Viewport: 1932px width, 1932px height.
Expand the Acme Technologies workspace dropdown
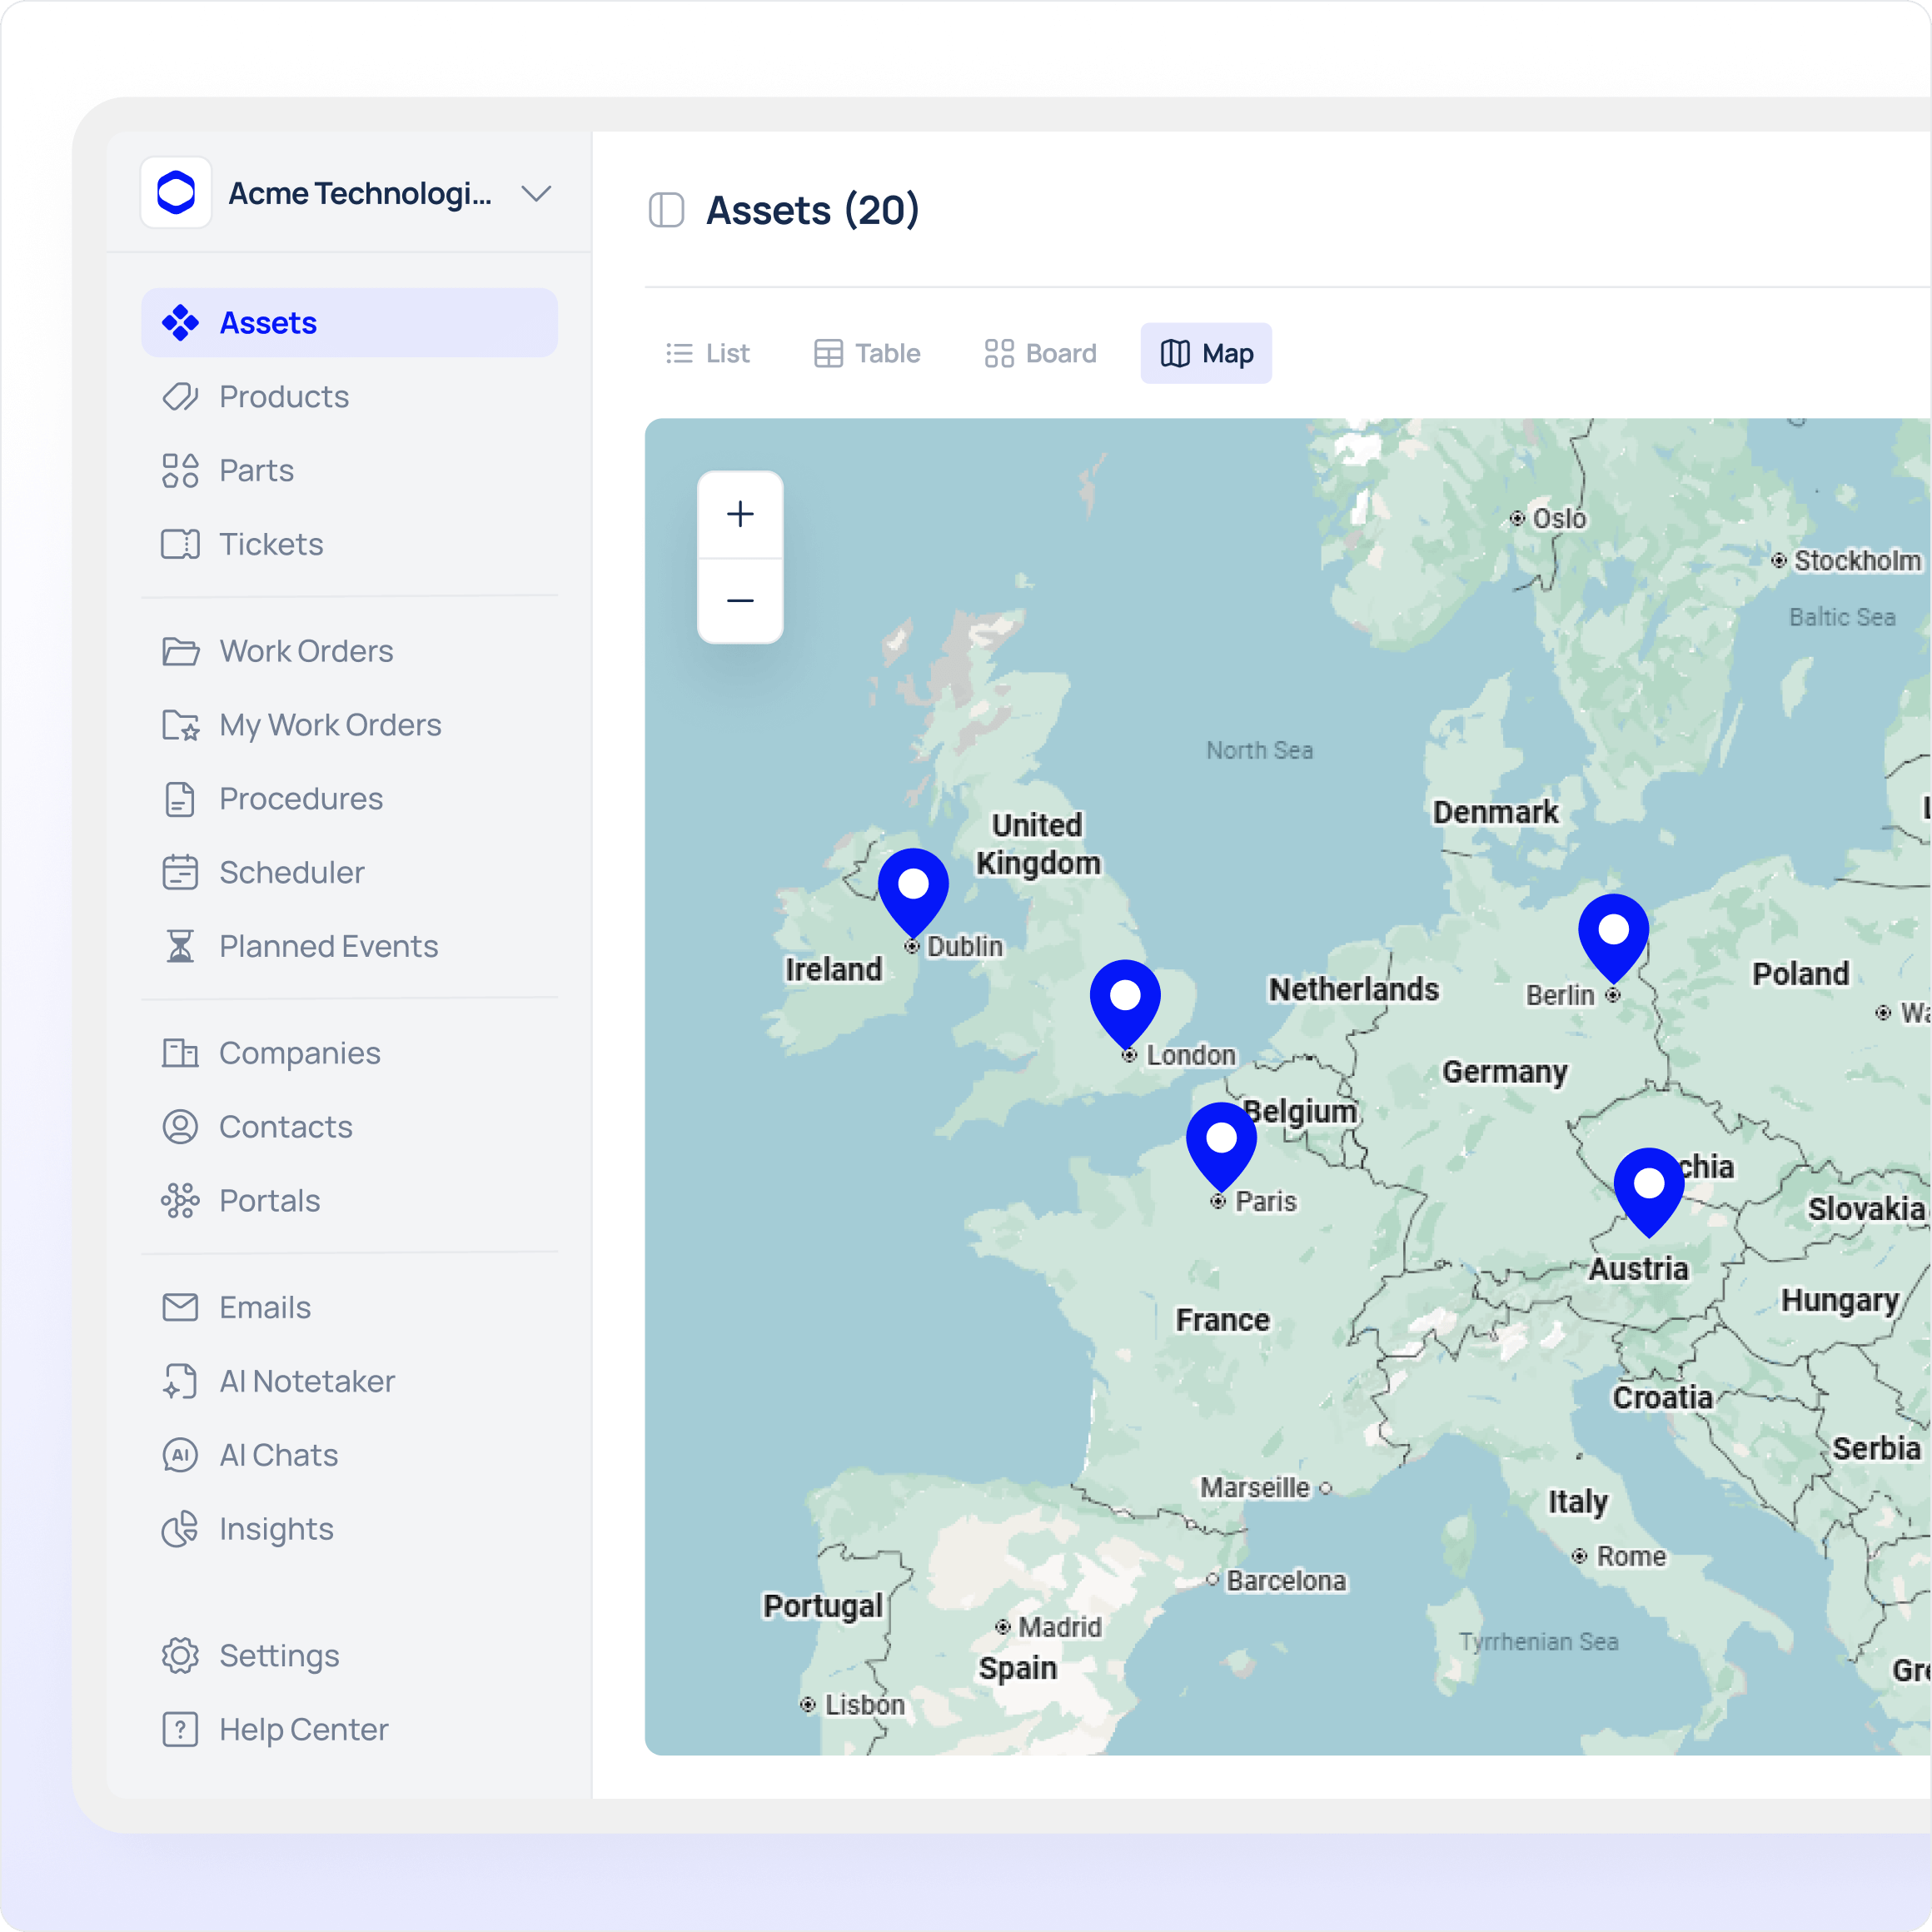[536, 193]
